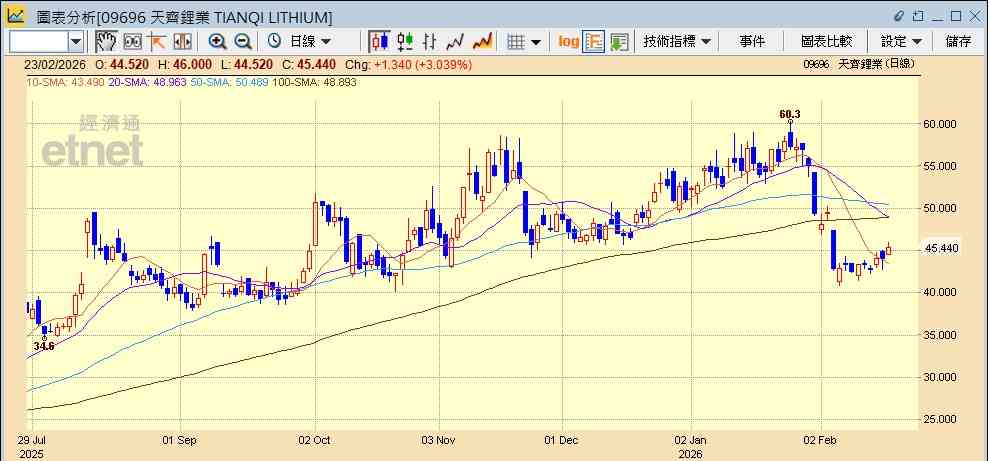Click into the stock code input field
990x461 pixels.
coord(38,42)
